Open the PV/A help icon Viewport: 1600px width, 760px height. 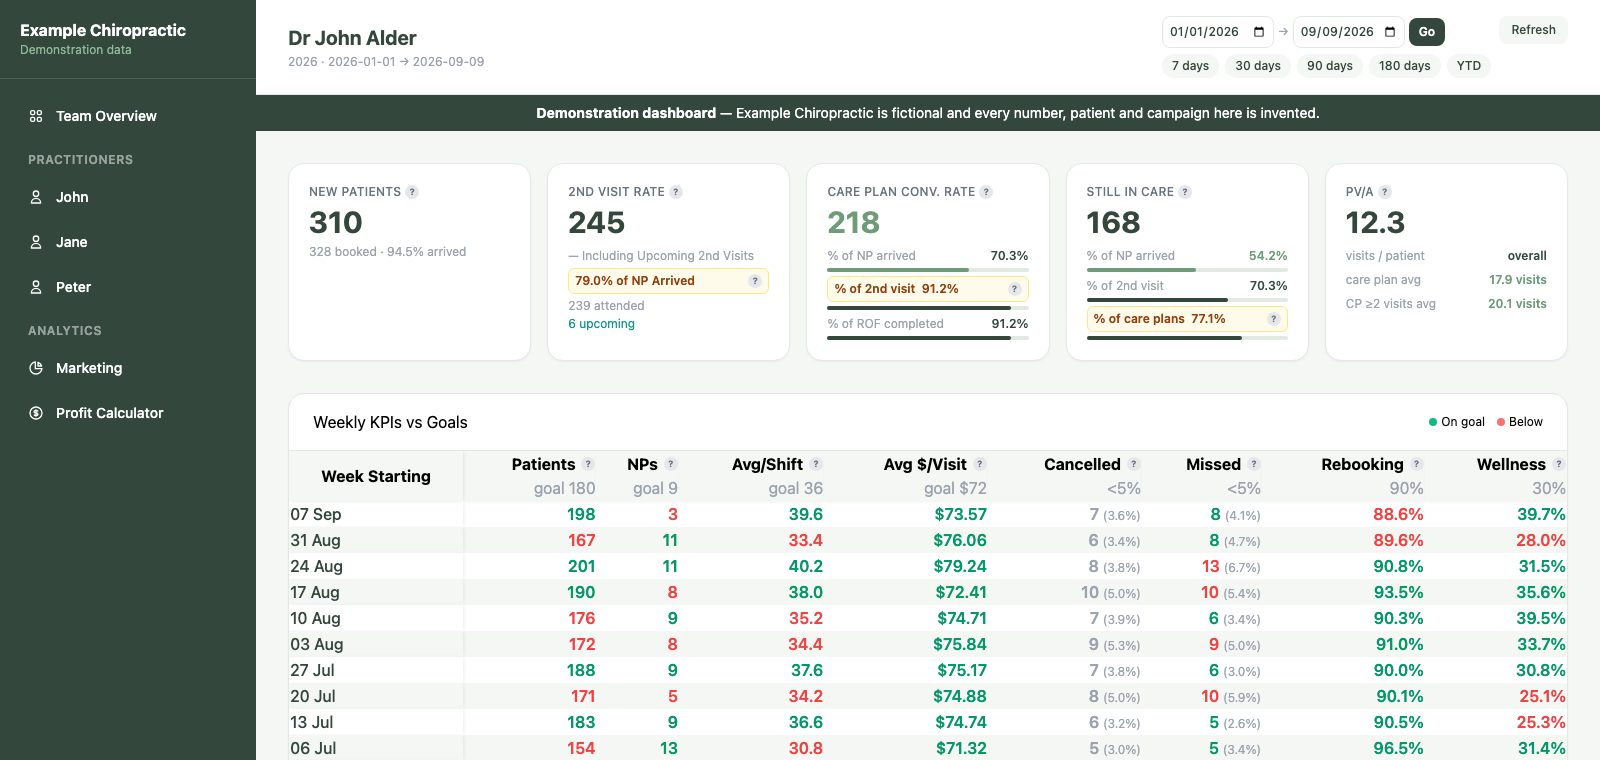point(1385,192)
